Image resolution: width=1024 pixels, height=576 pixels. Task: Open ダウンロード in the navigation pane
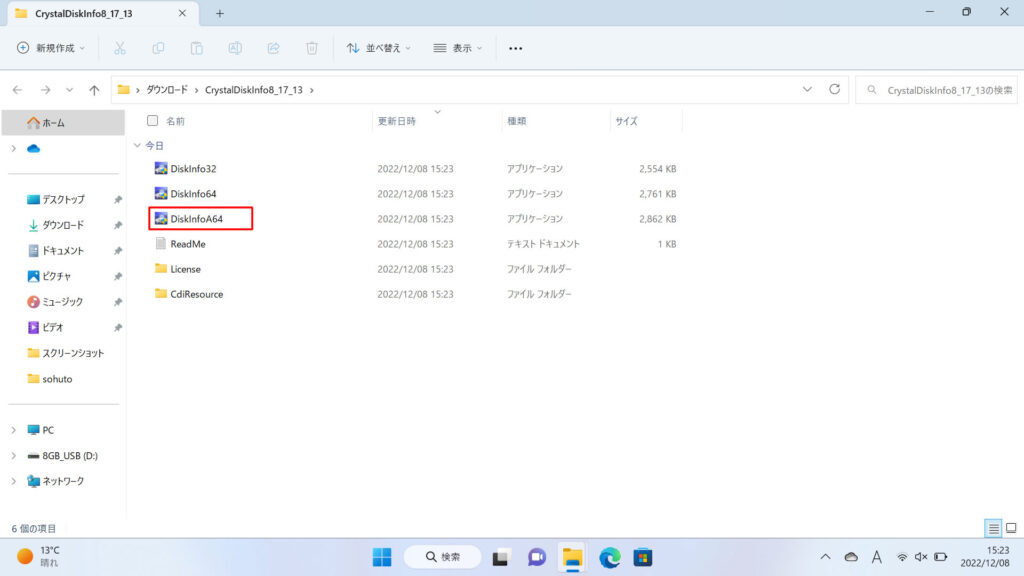click(x=63, y=225)
